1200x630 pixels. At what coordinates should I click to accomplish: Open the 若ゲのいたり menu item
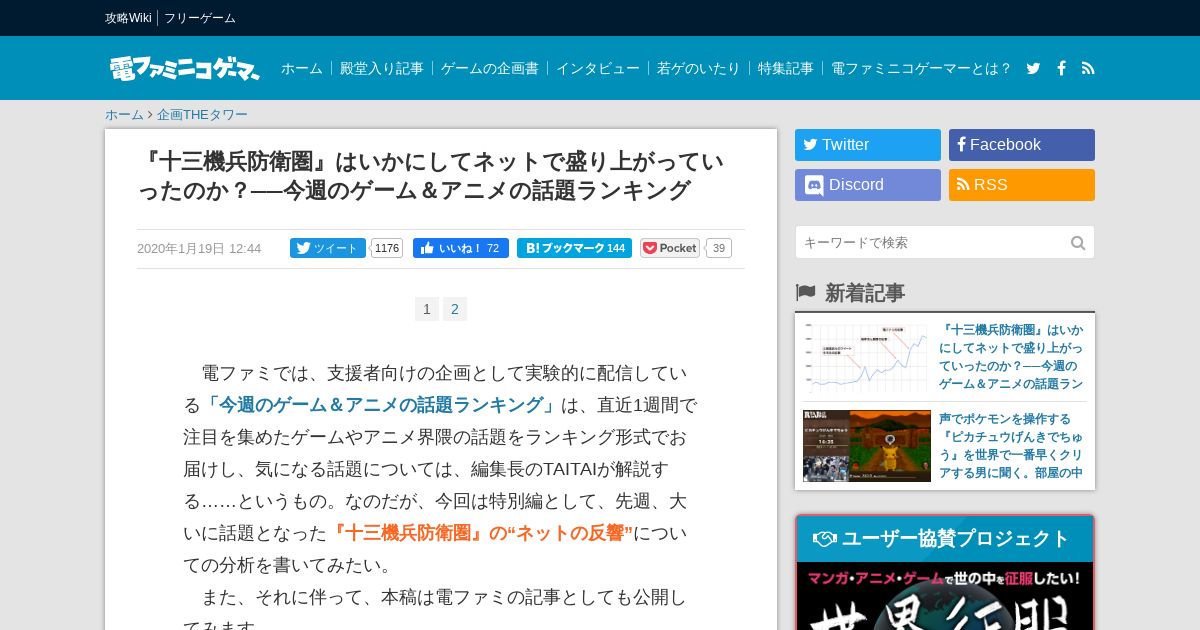pos(699,68)
